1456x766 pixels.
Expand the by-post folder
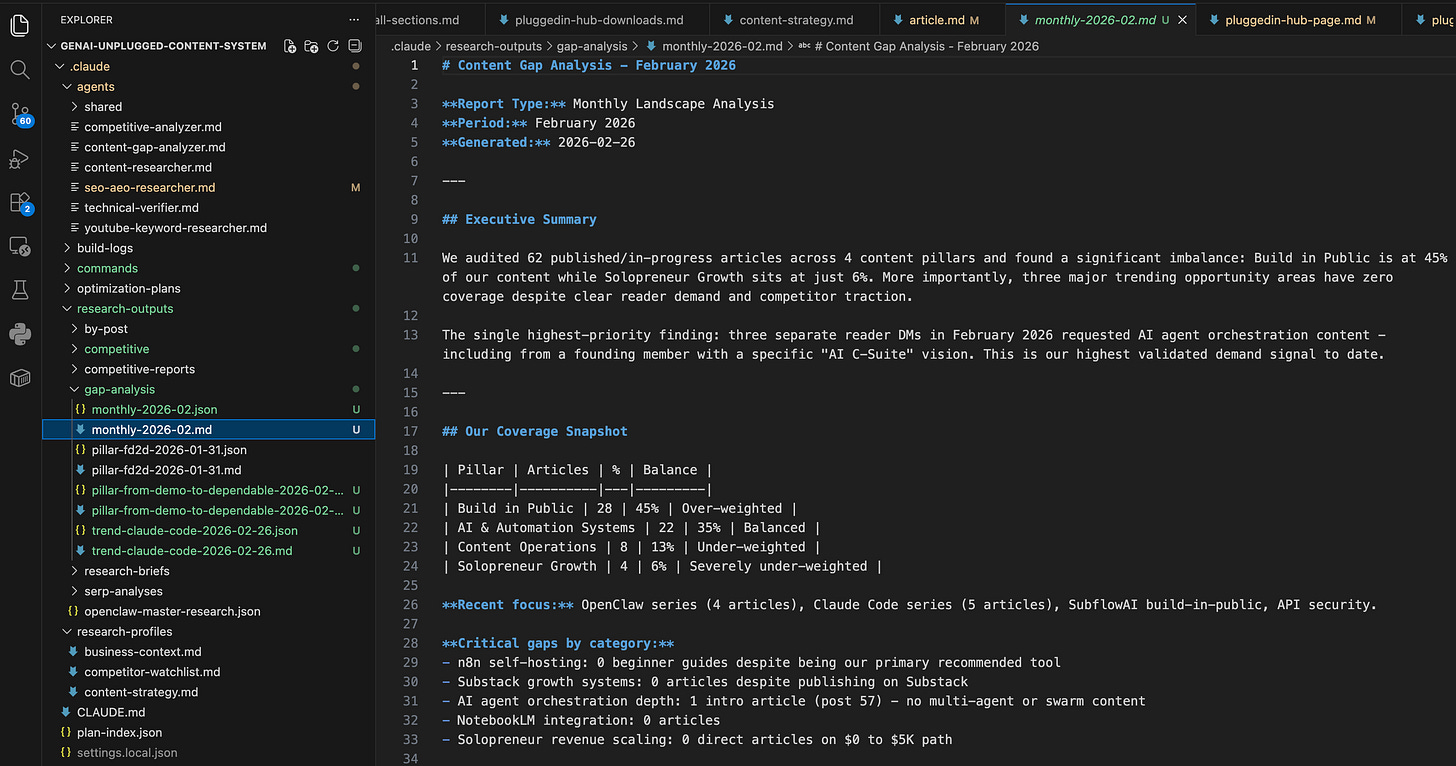coord(74,328)
